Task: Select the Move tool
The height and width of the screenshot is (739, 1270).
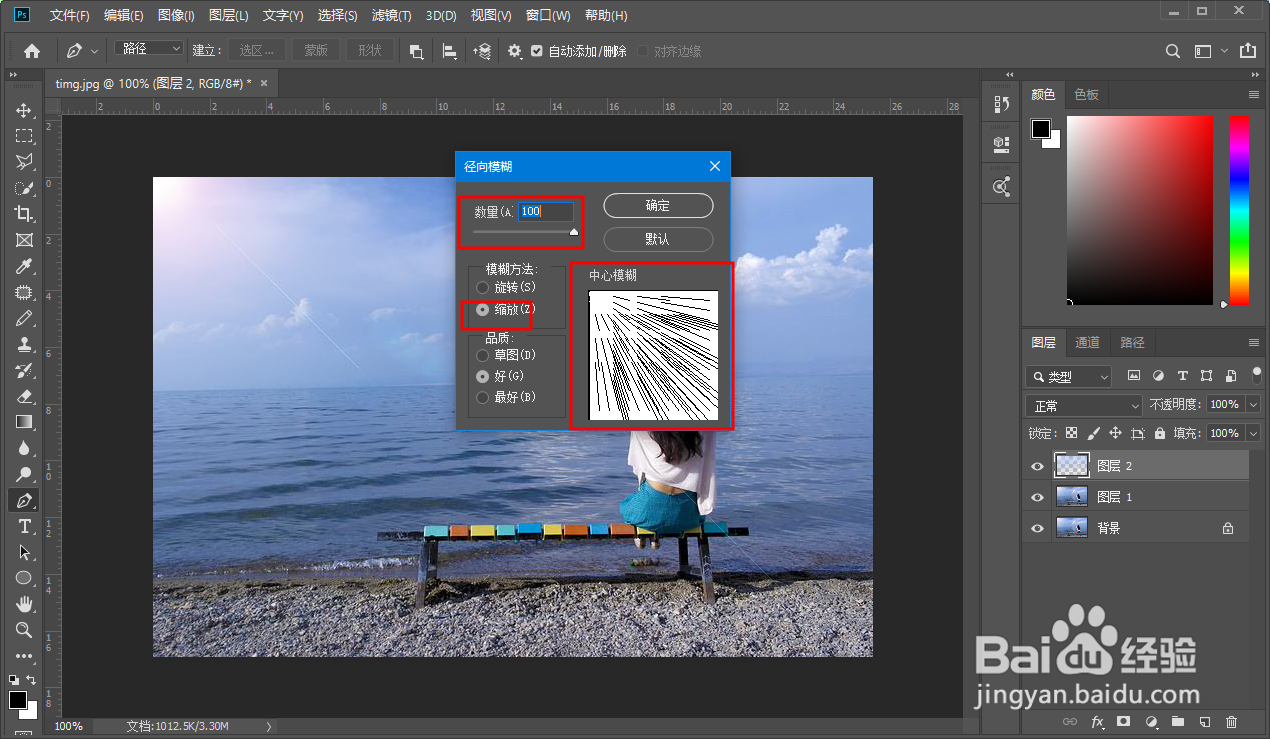Action: tap(24, 110)
